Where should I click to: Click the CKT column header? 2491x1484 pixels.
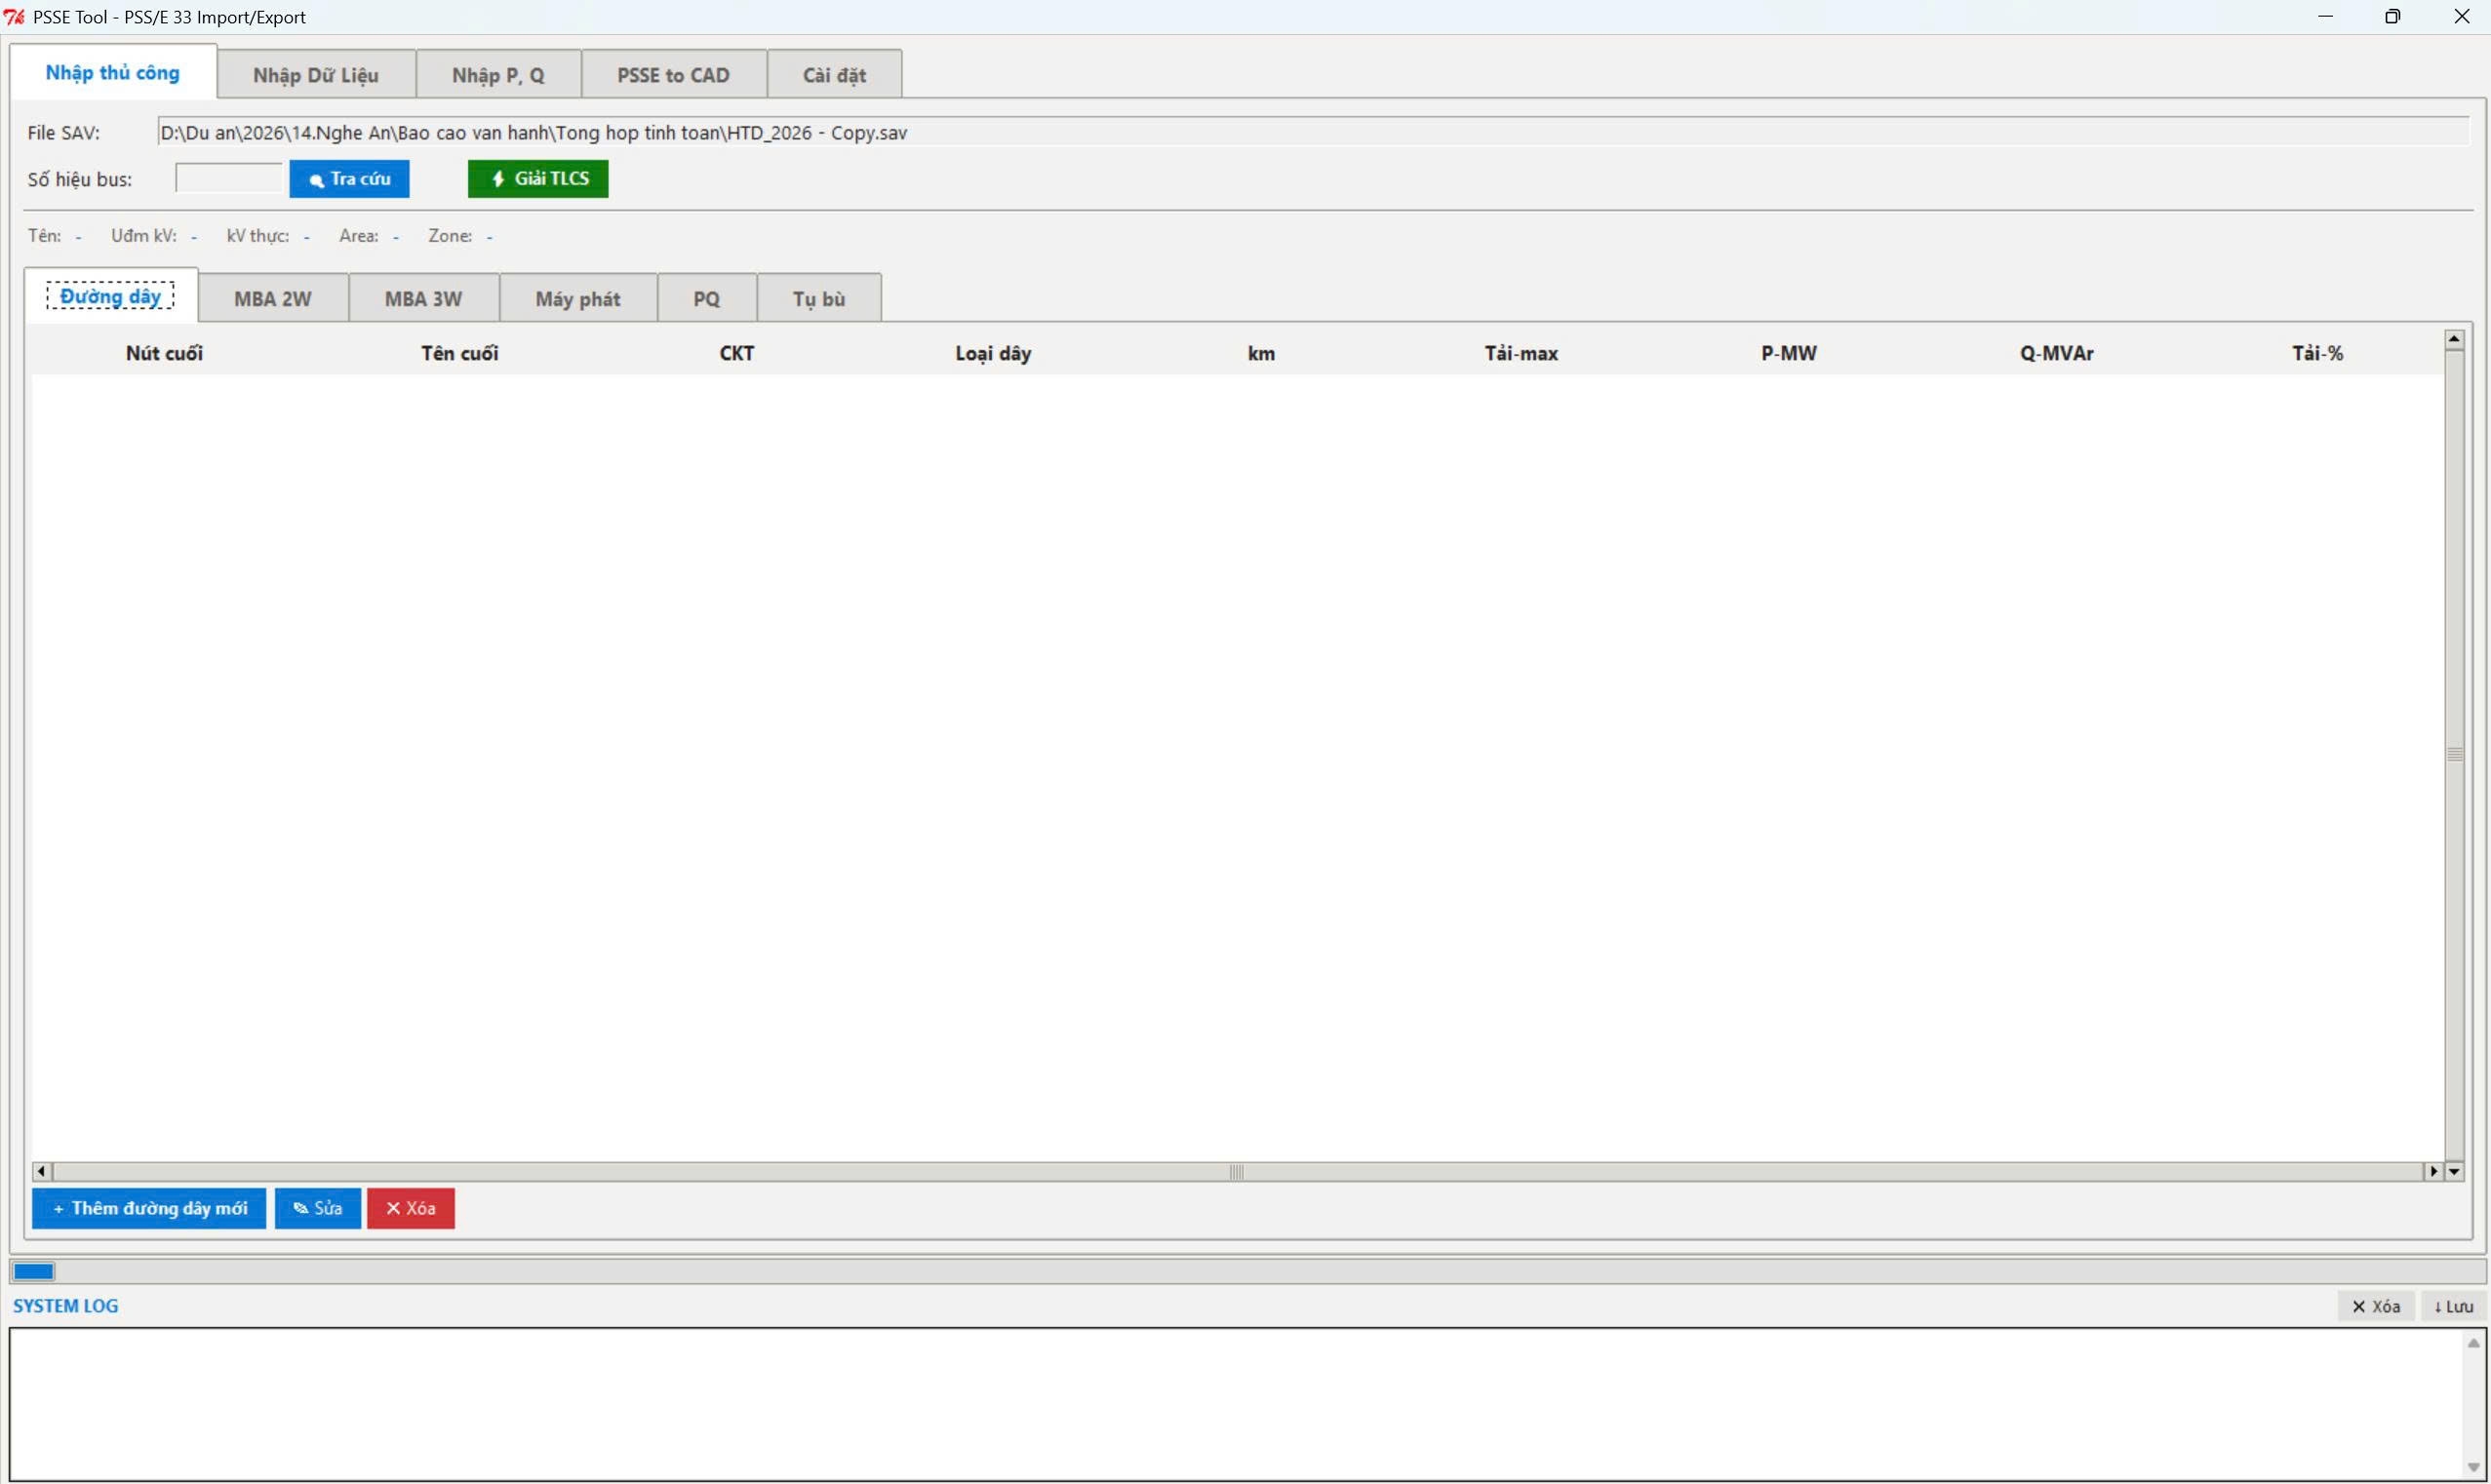click(737, 353)
